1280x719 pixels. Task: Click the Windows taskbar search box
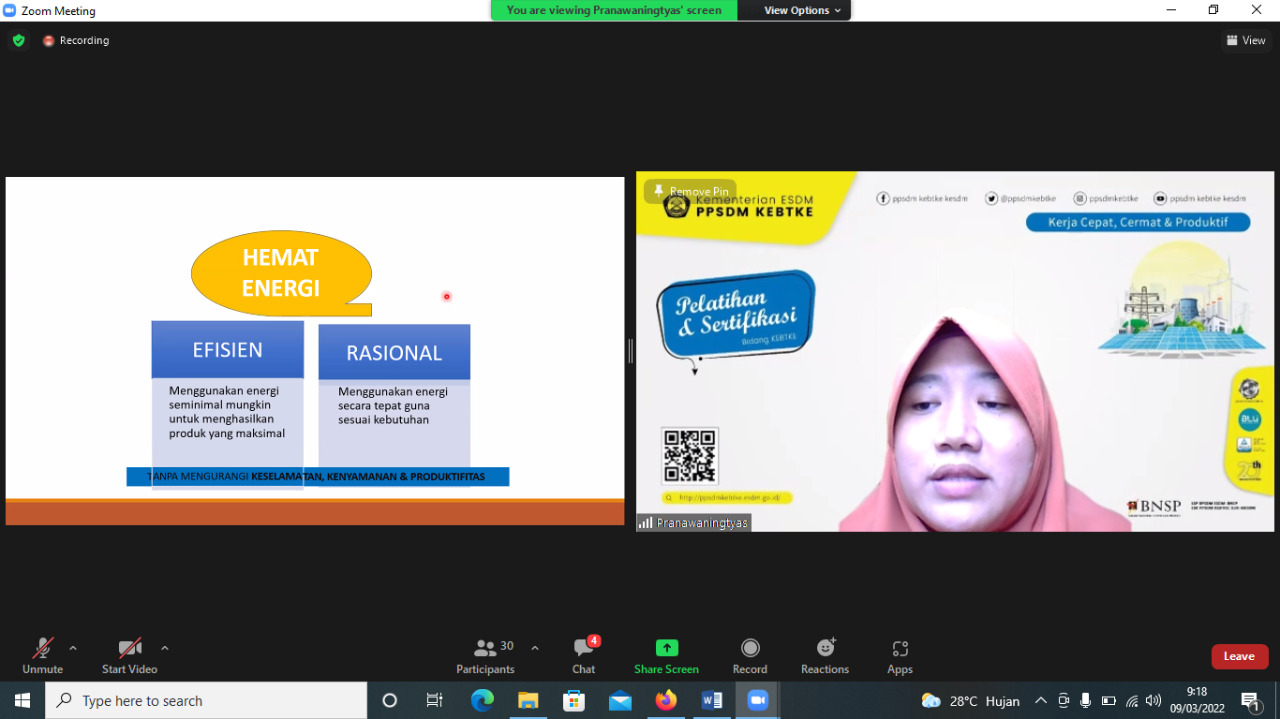tap(206, 701)
